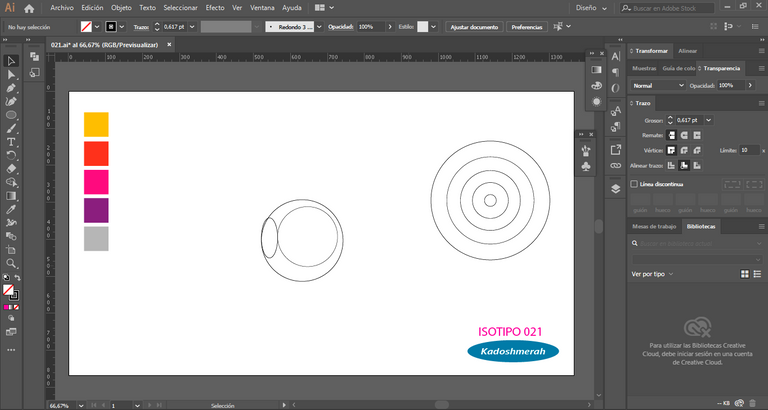
Task: Select the Gradient tool in toolbar
Action: [x=11, y=196]
